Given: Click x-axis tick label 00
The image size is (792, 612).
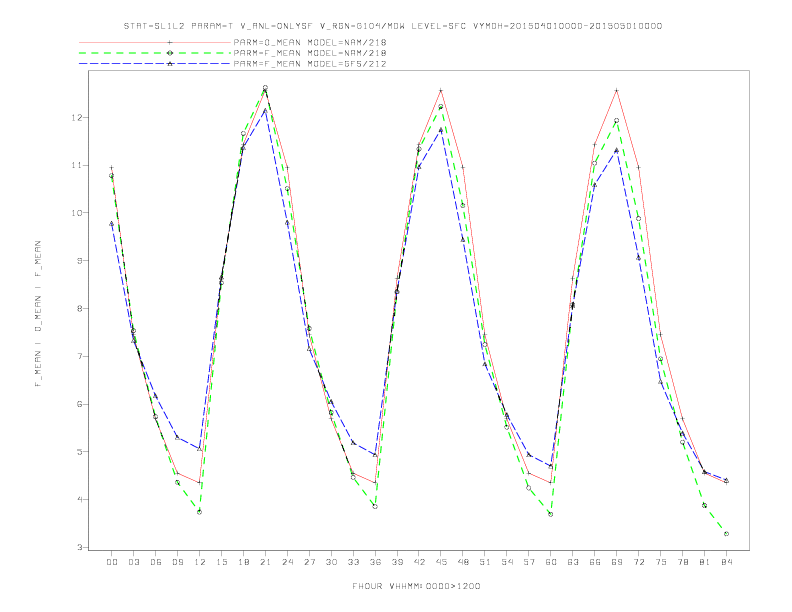Looking at the screenshot, I should [x=112, y=562].
